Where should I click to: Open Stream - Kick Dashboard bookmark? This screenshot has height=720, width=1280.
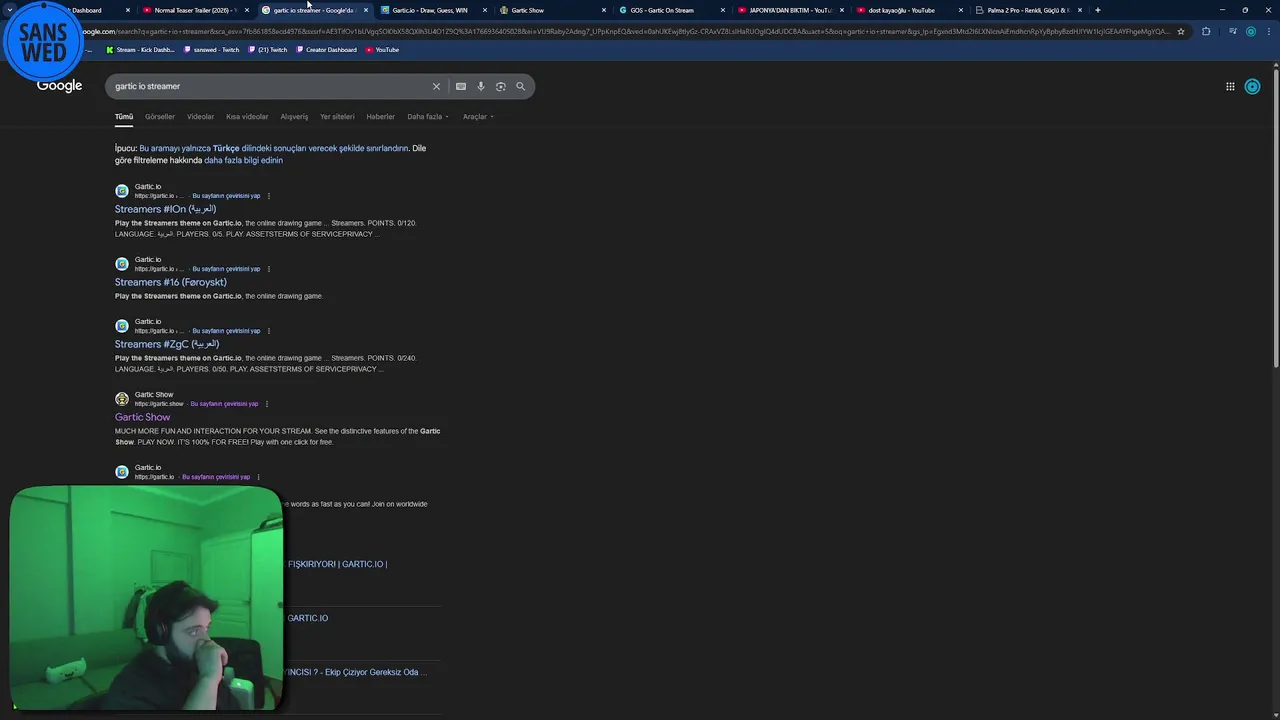(140, 50)
